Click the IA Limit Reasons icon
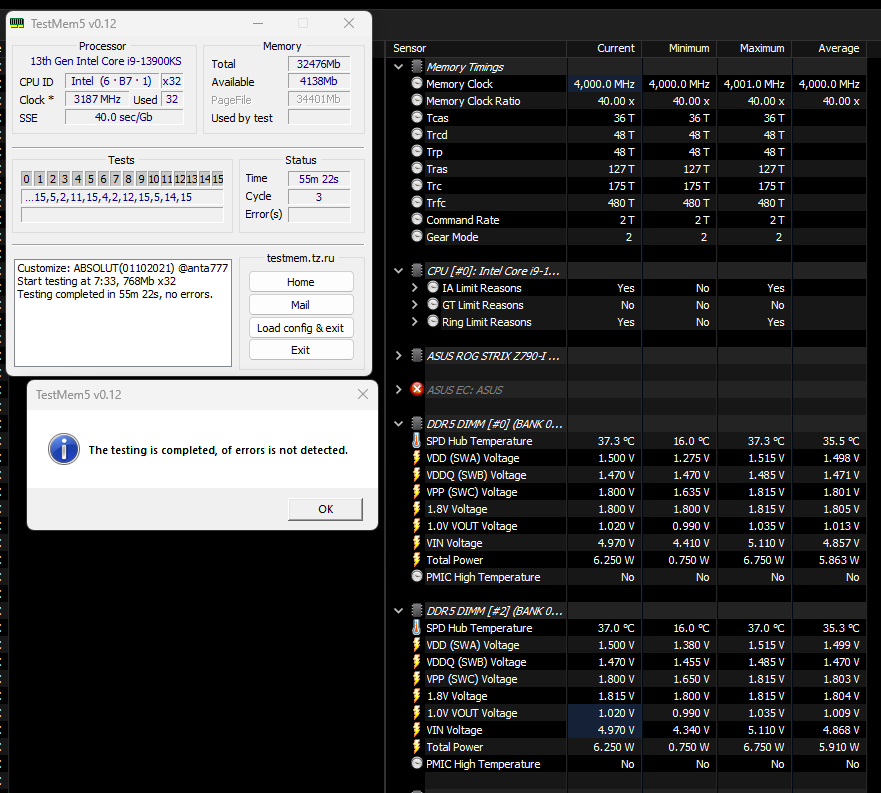881x793 pixels. [x=432, y=287]
